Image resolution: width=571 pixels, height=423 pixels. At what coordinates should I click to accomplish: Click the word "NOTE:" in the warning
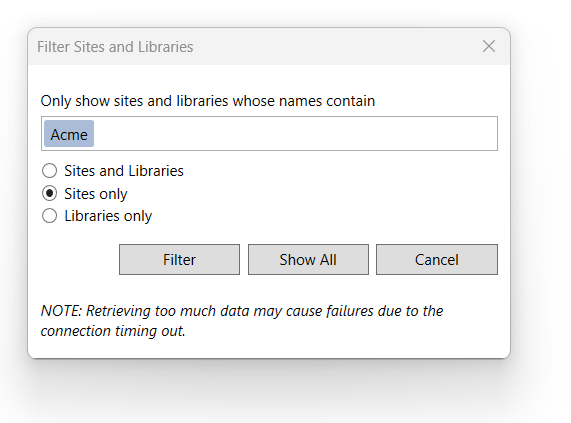[62, 311]
